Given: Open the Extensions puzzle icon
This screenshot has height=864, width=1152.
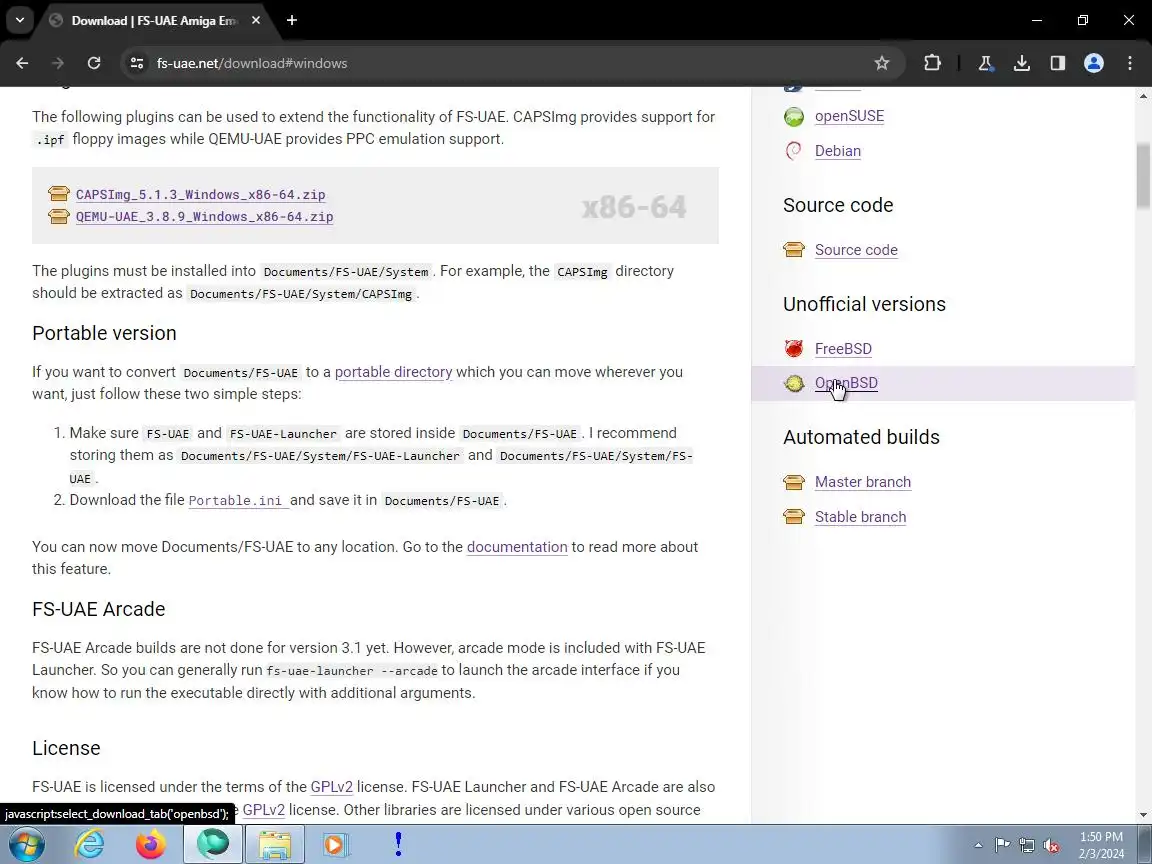Looking at the screenshot, I should point(932,63).
